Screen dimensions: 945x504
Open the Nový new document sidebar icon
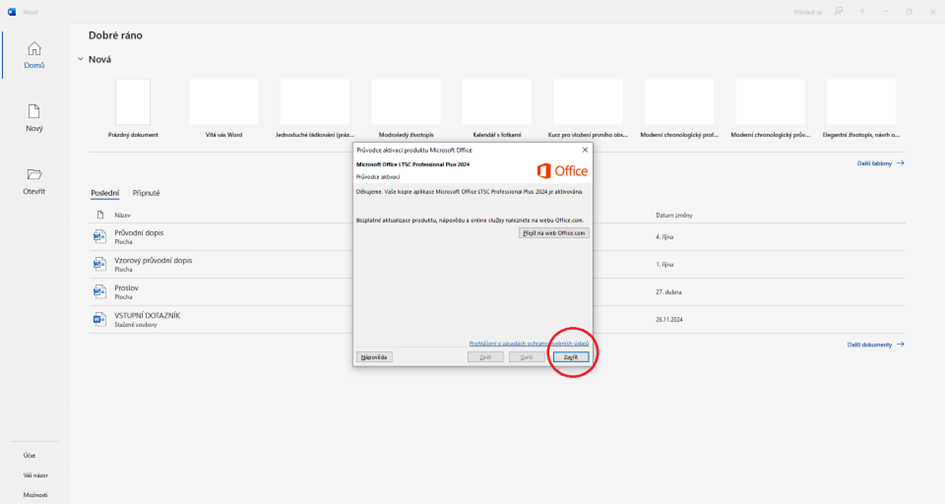(34, 112)
